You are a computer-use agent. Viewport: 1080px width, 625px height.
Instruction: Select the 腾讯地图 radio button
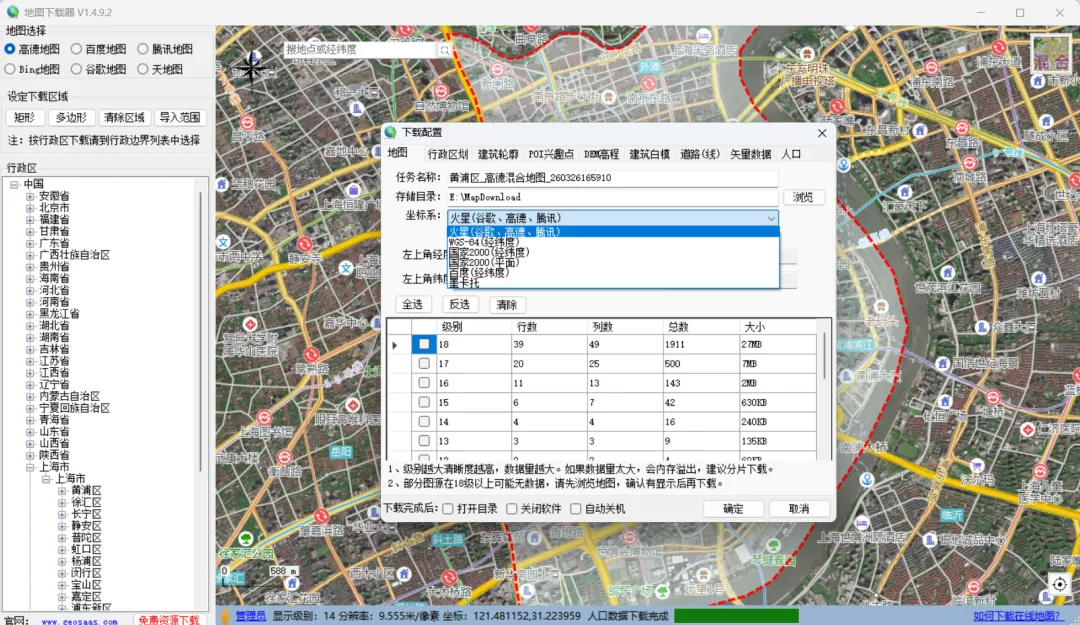[x=143, y=49]
